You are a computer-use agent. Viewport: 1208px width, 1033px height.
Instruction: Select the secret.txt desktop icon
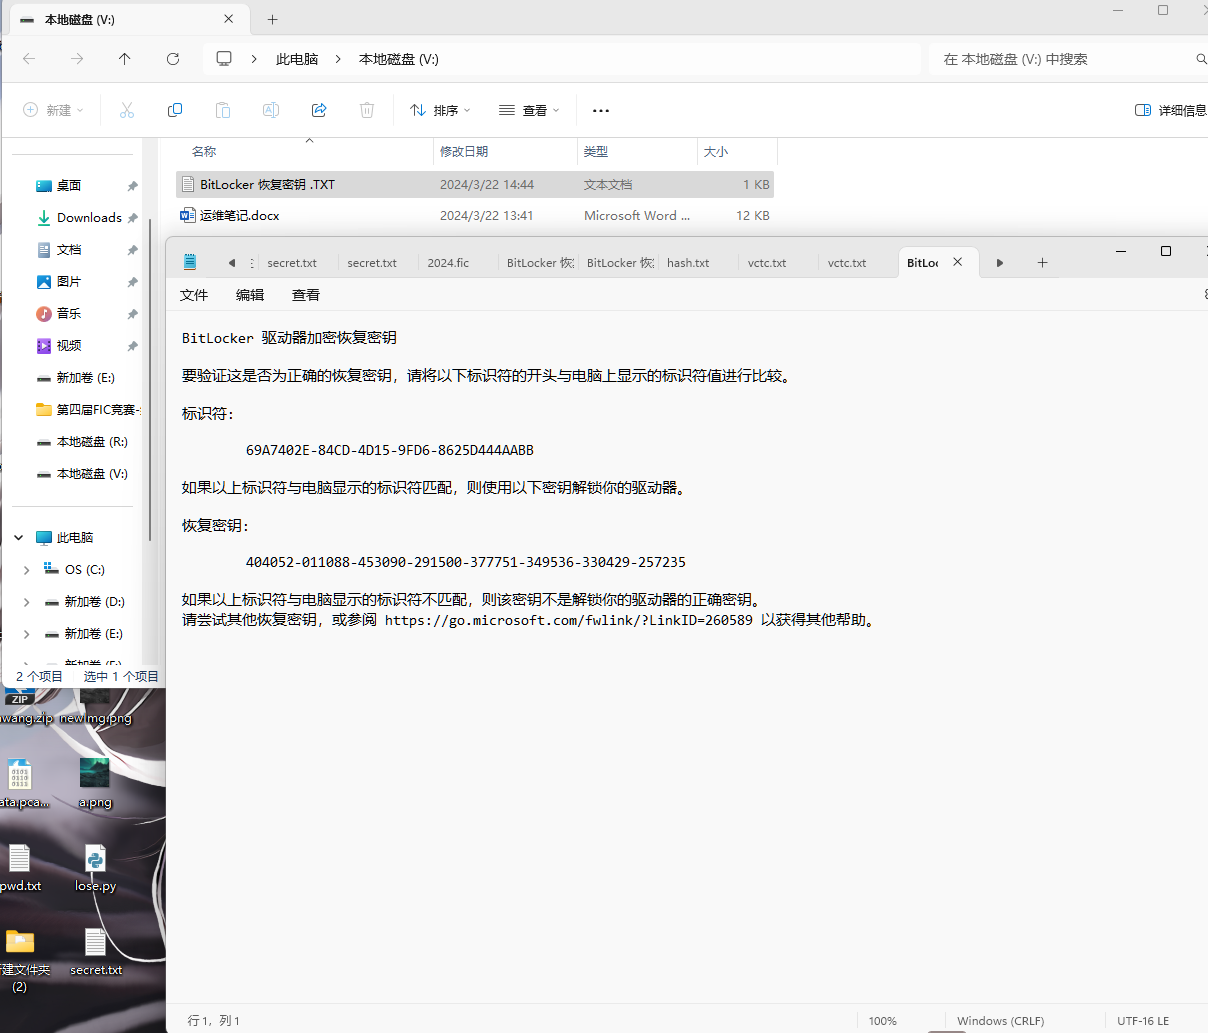coord(96,952)
